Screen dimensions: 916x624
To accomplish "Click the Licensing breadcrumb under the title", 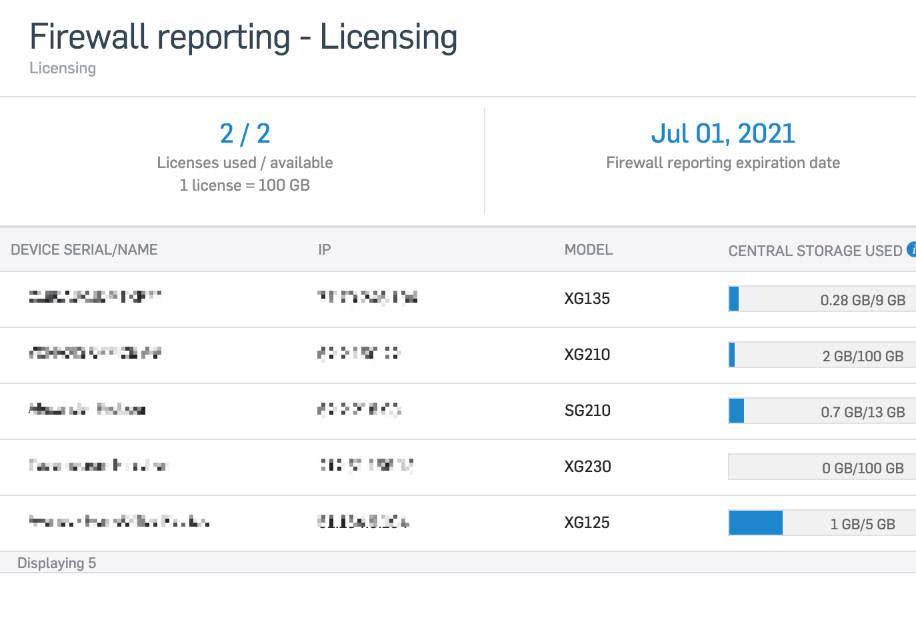I will pyautogui.click(x=63, y=68).
